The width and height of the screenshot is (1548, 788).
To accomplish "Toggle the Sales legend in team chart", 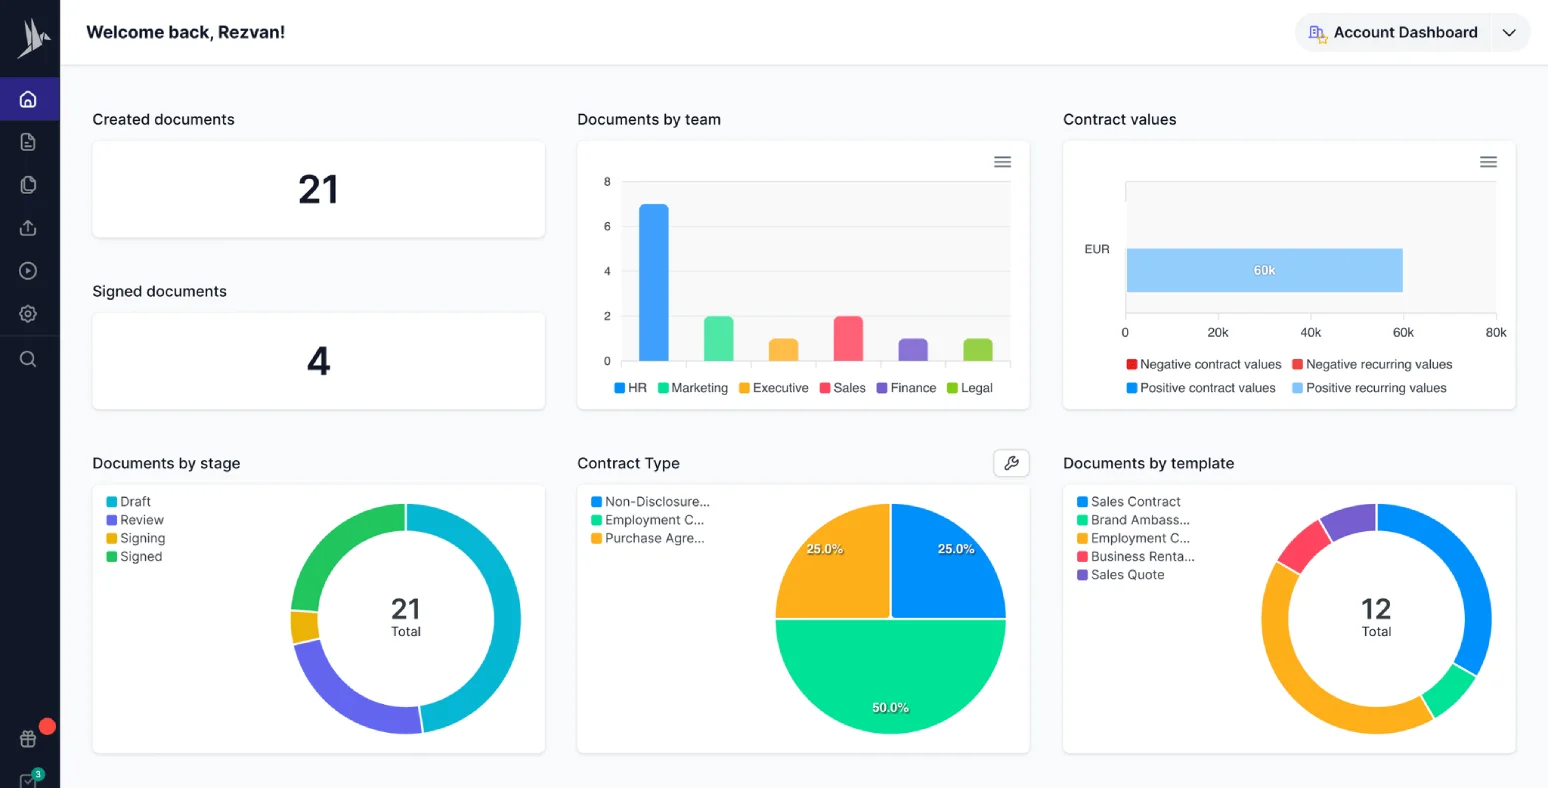I will click(843, 388).
